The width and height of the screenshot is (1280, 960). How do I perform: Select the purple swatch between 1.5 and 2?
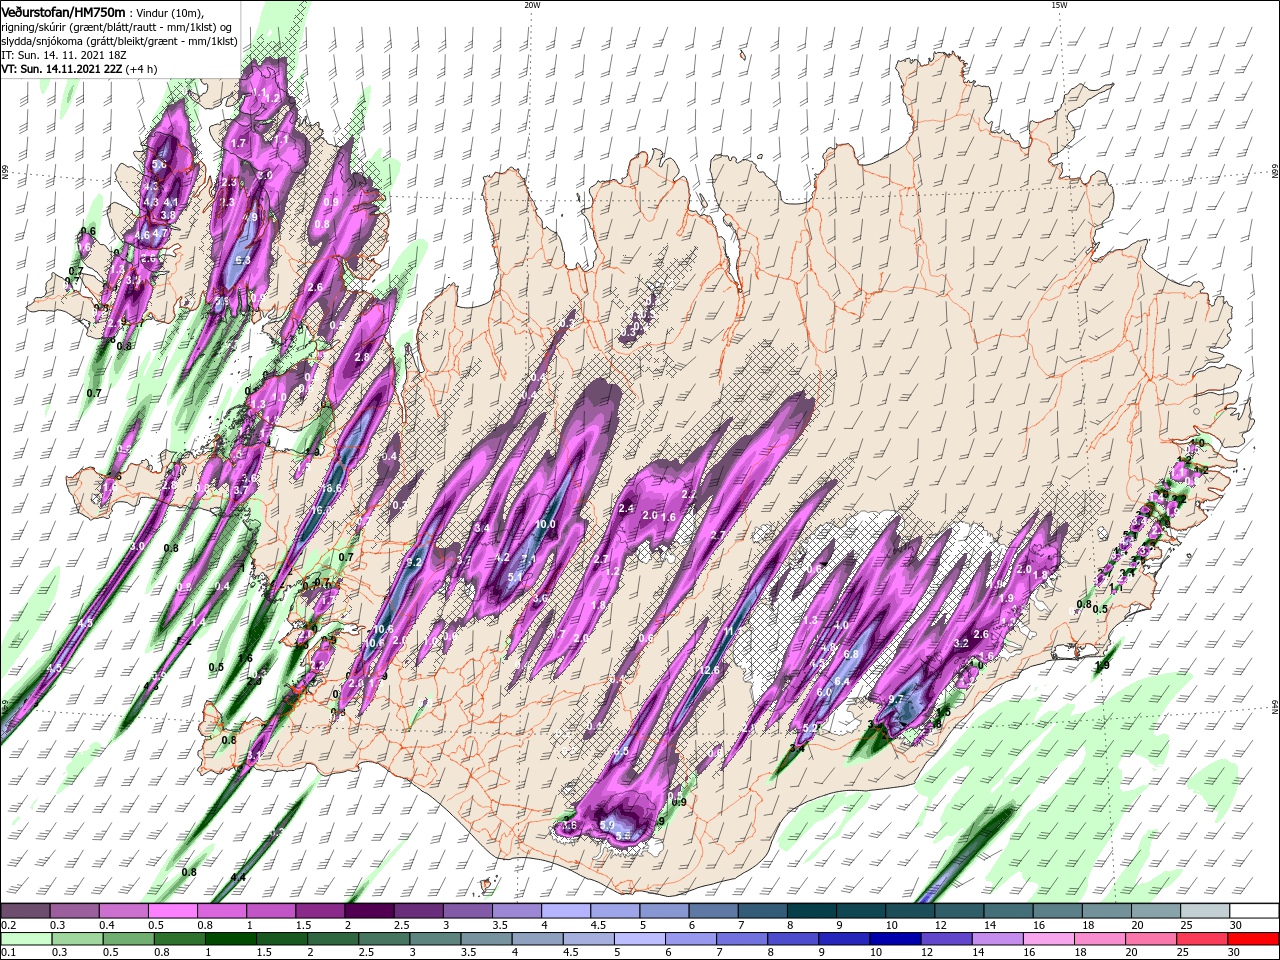tap(320, 911)
